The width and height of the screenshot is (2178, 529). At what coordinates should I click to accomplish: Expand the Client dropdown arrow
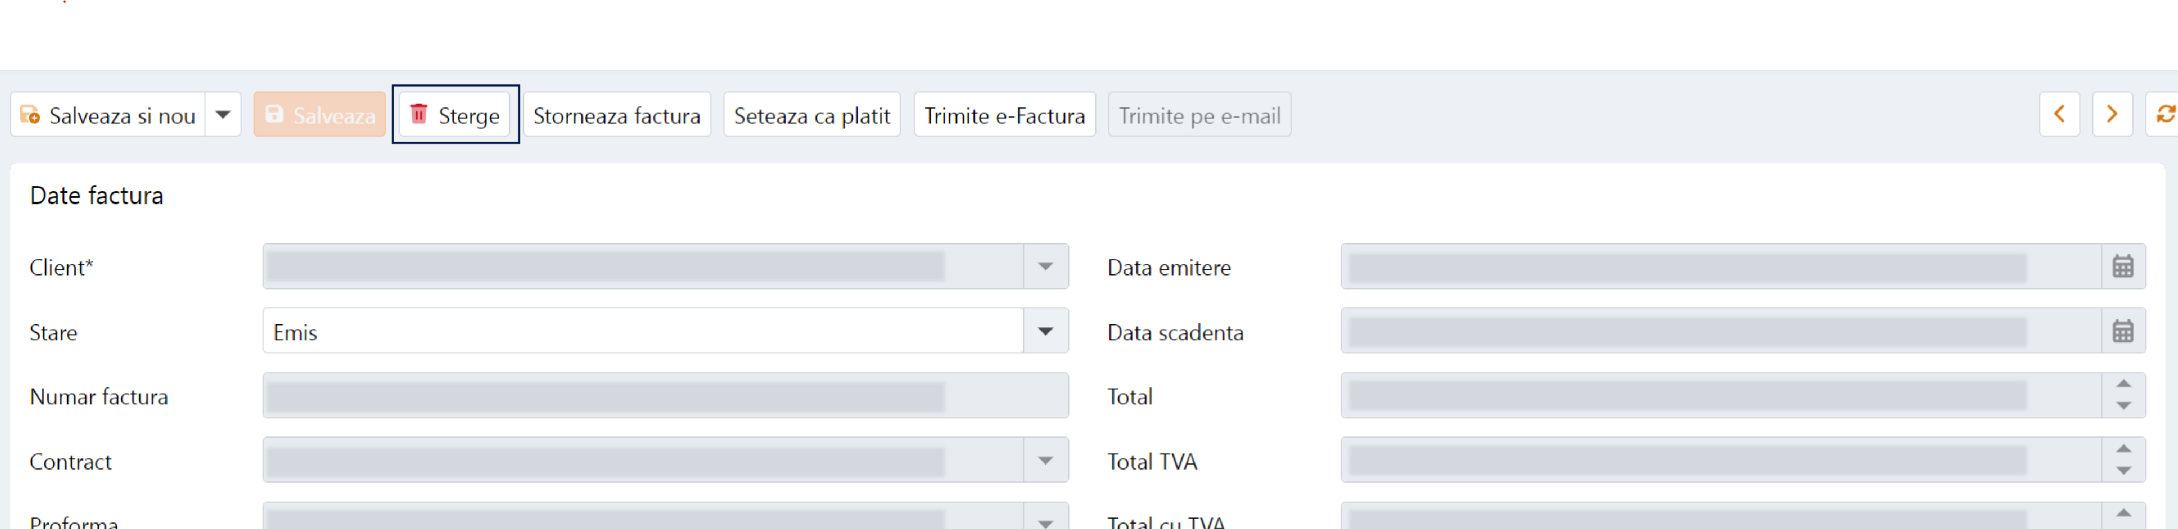(1045, 267)
